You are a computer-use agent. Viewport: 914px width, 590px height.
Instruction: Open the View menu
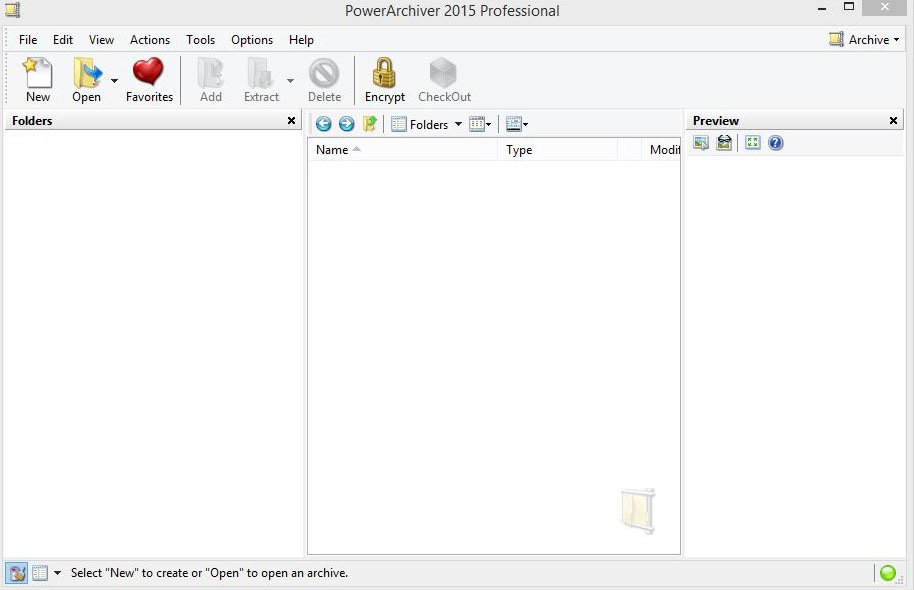tap(101, 40)
